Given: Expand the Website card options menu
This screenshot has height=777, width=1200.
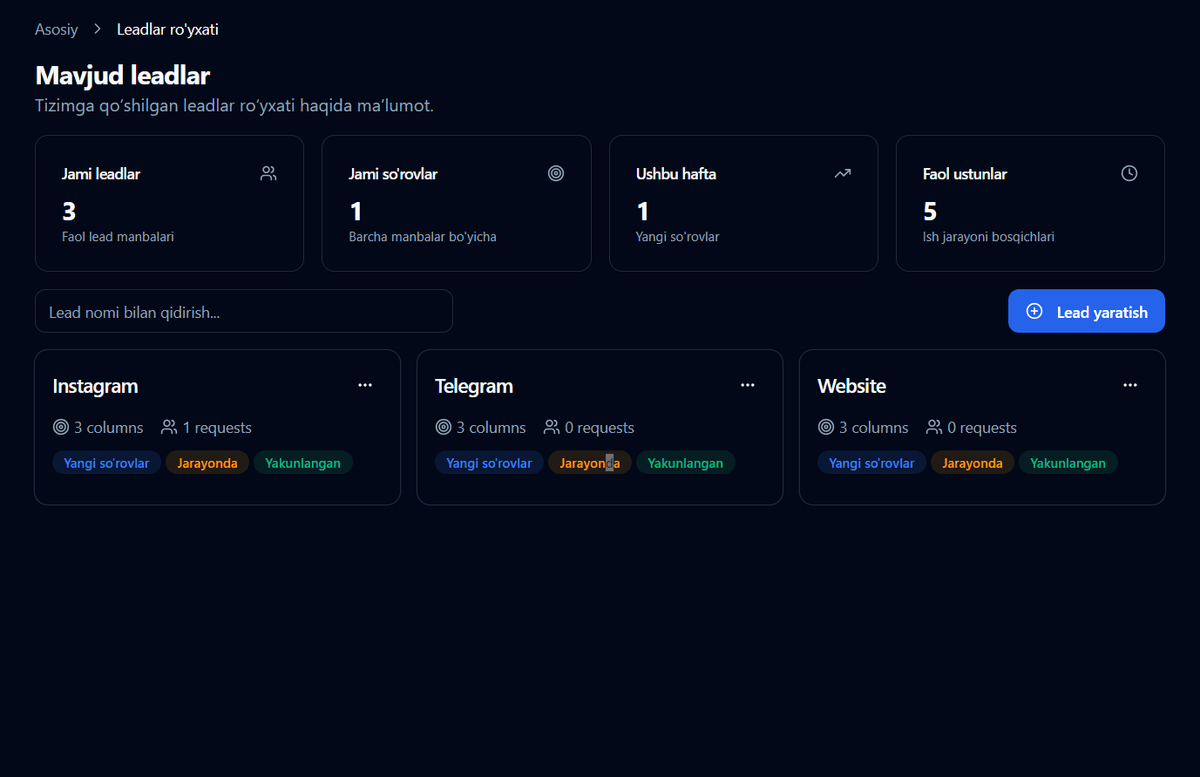Looking at the screenshot, I should pos(1130,385).
